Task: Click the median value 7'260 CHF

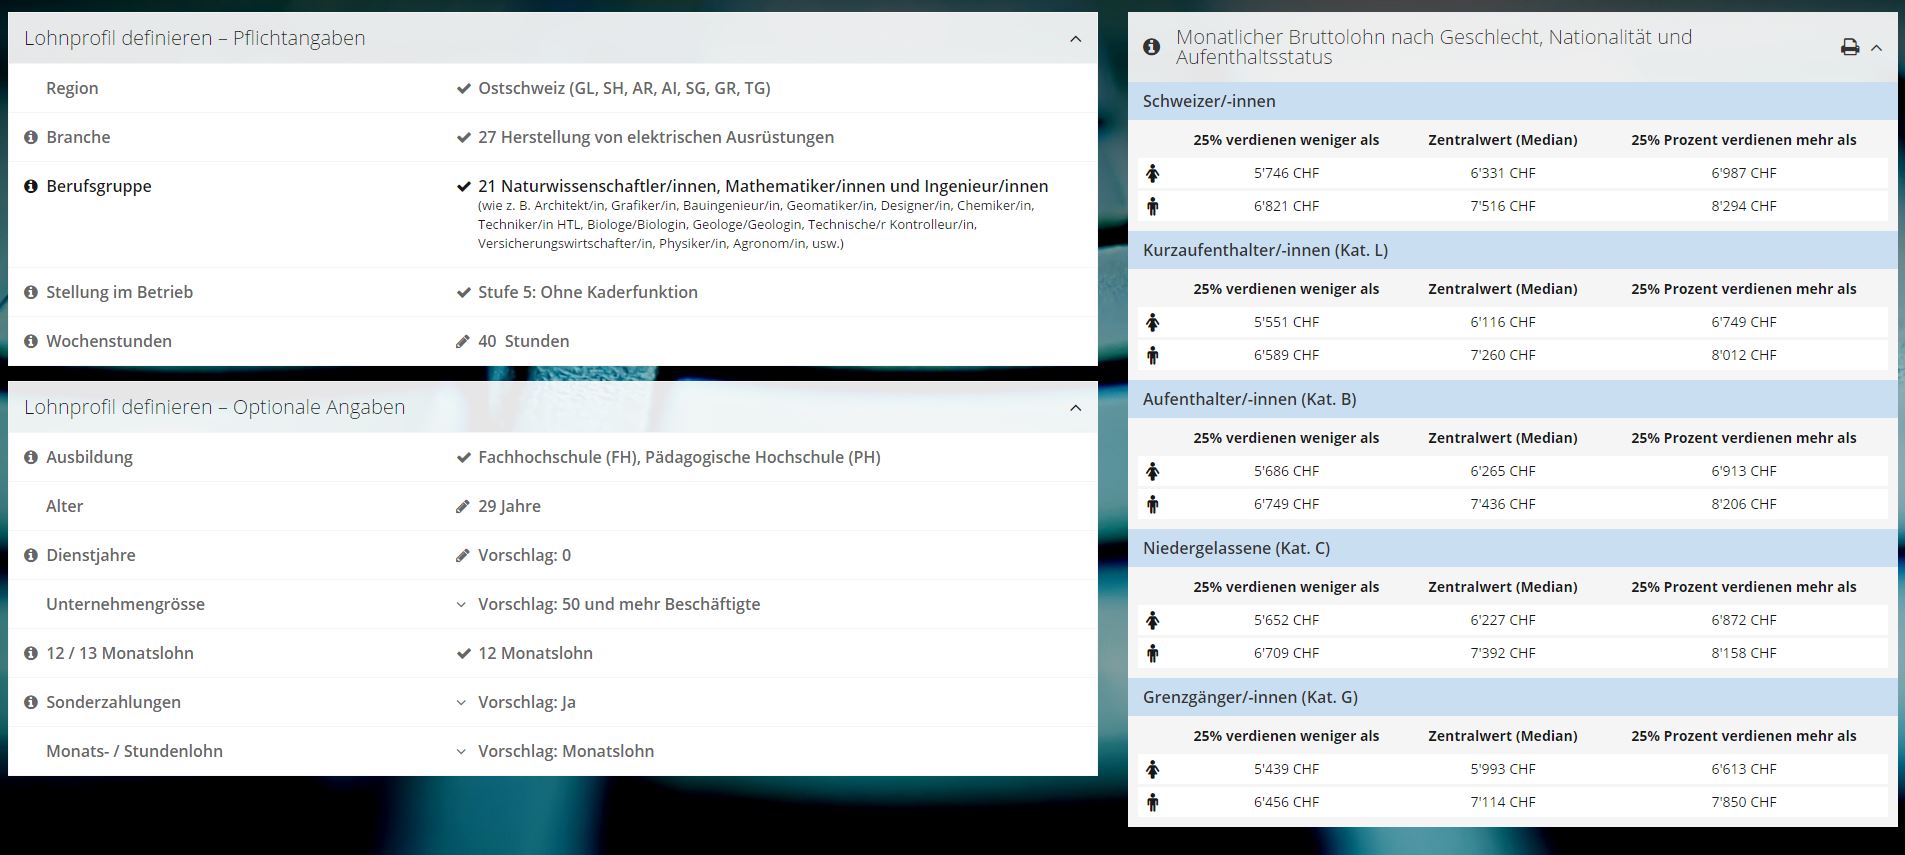Action: coord(1502,355)
